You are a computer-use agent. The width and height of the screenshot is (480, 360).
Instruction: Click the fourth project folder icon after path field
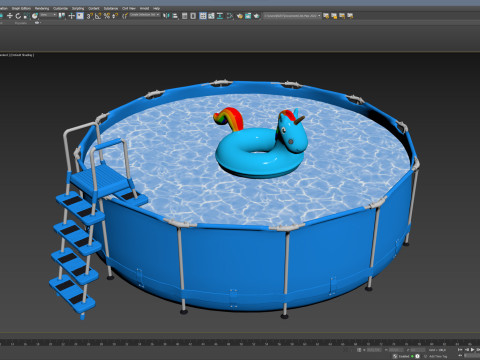pyautogui.click(x=350, y=16)
